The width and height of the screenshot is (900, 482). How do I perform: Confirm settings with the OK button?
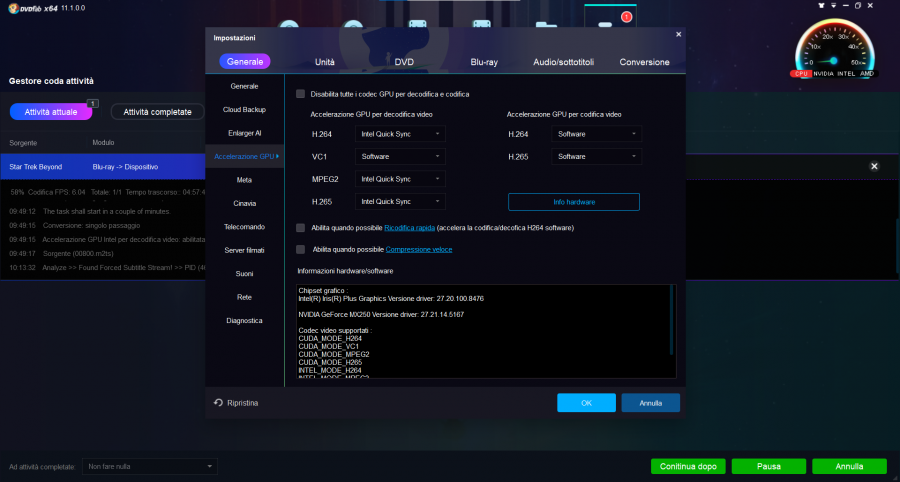pyautogui.click(x=586, y=403)
